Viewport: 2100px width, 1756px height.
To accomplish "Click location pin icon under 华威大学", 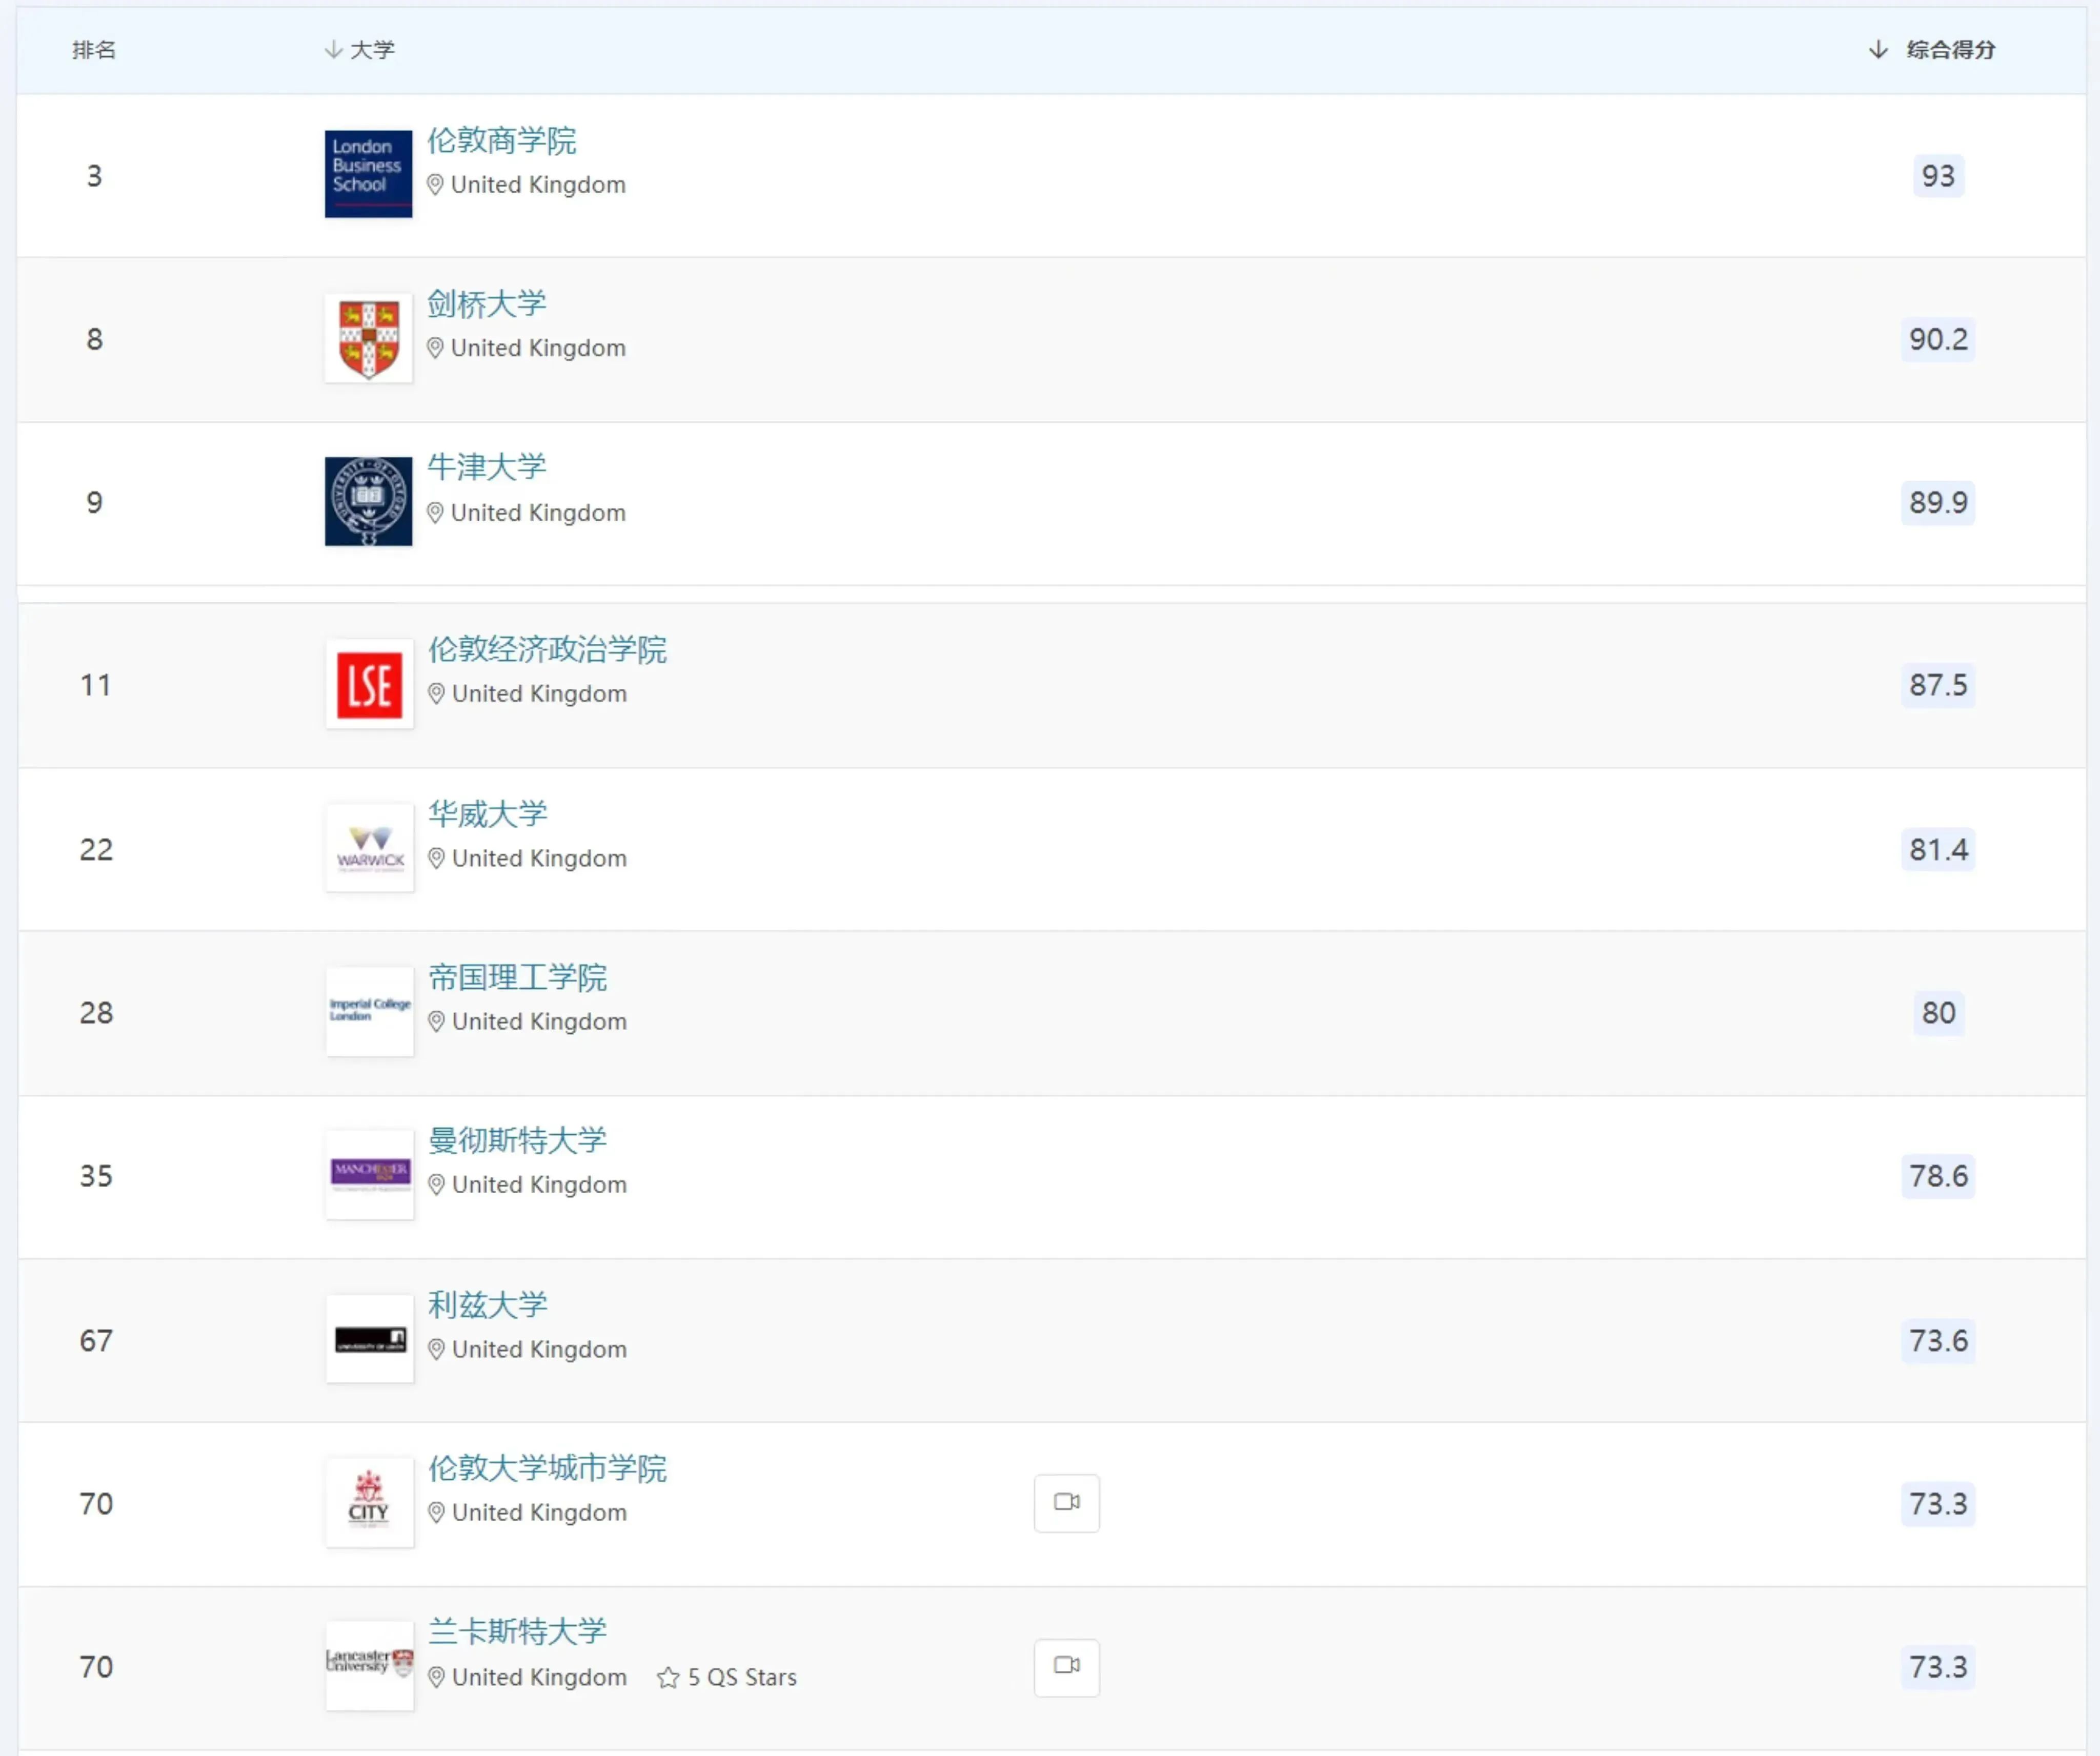I will tap(436, 859).
